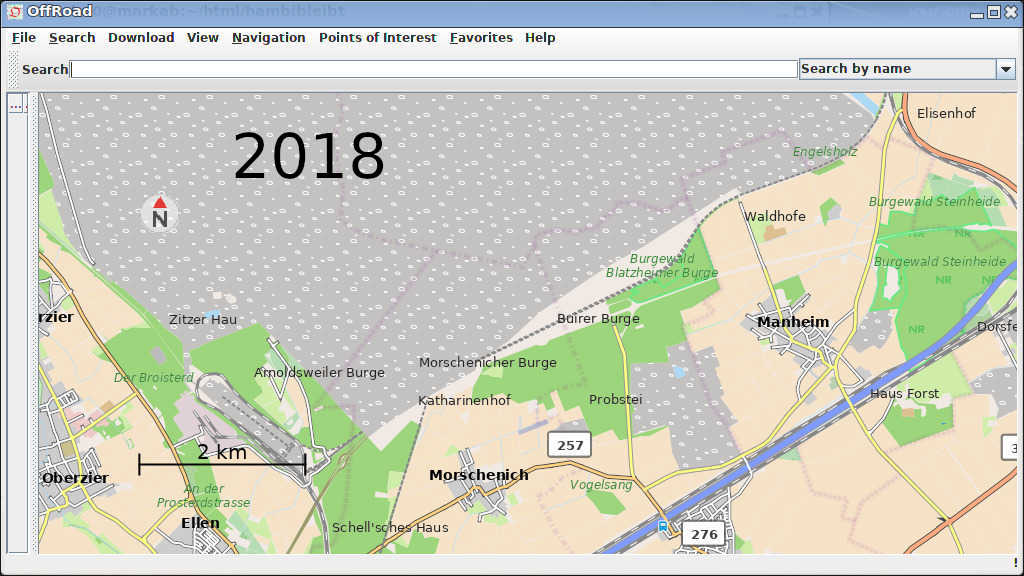This screenshot has height=576, width=1024.
Task: Click the 2 km scale bar
Action: coord(222,463)
